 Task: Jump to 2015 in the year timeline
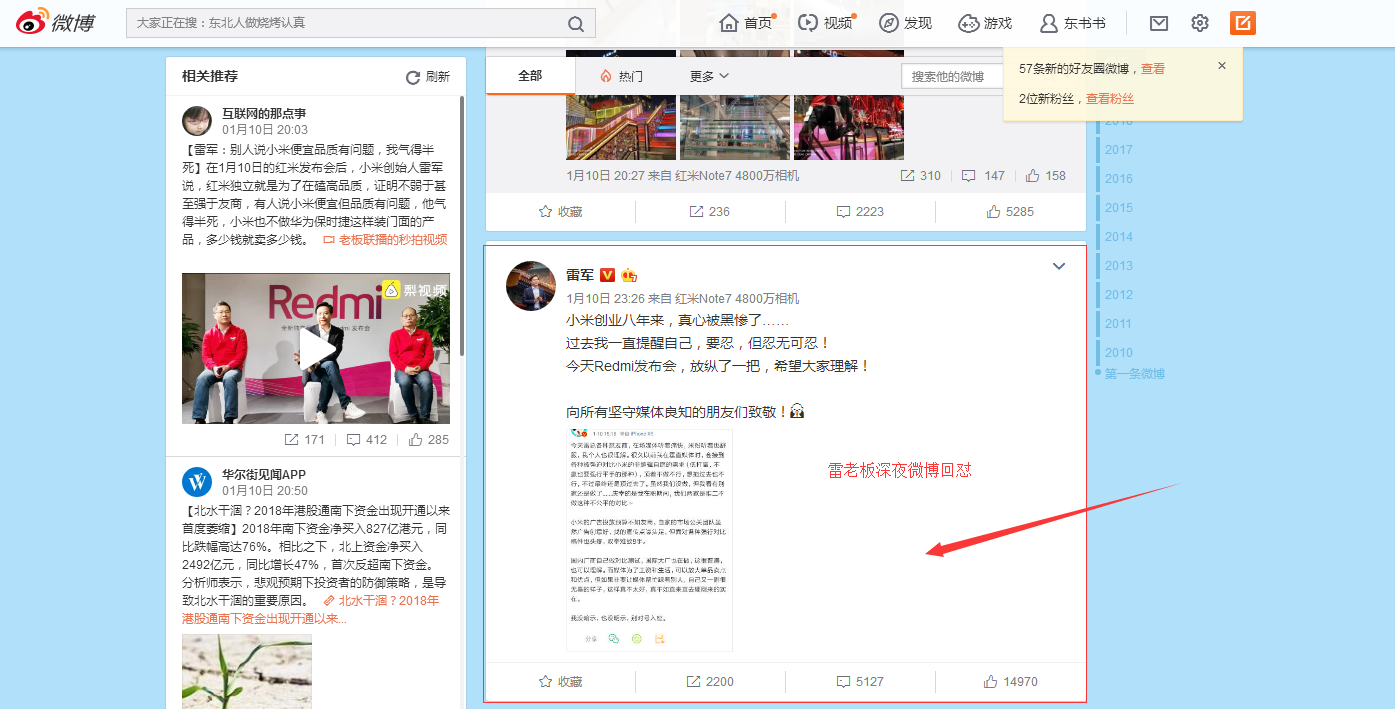[x=1119, y=208]
